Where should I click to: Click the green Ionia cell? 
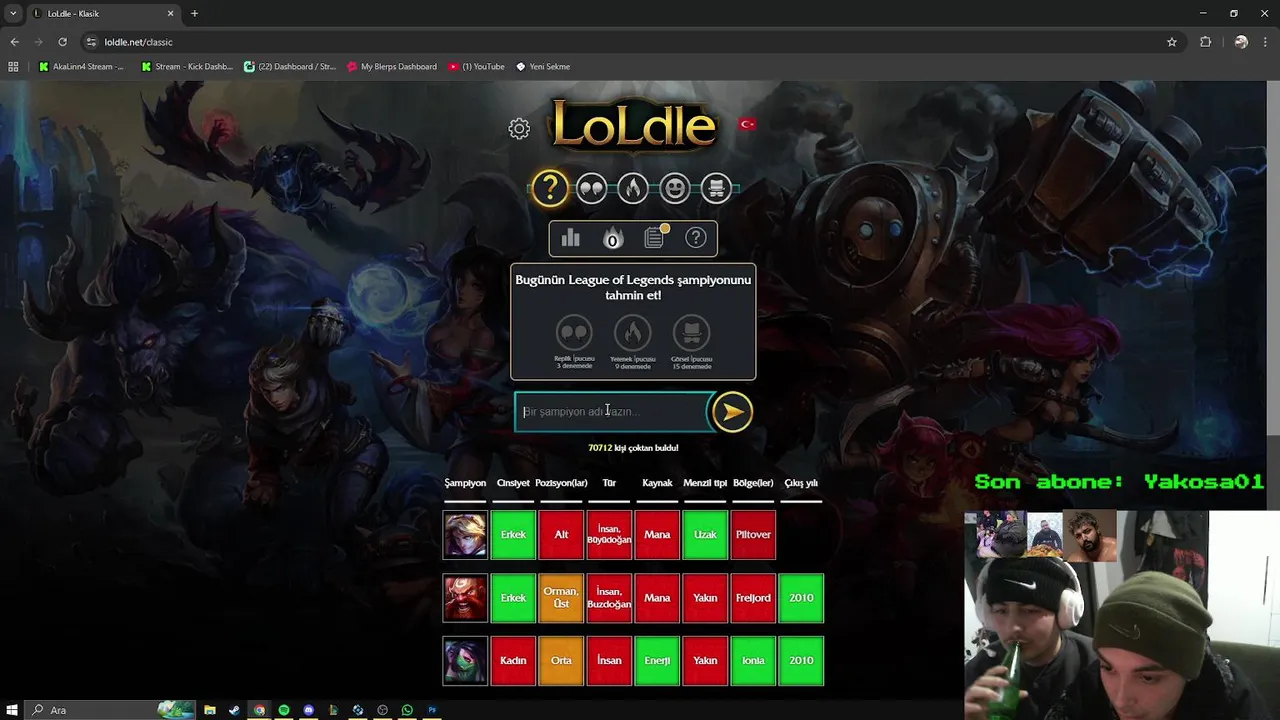click(x=753, y=661)
